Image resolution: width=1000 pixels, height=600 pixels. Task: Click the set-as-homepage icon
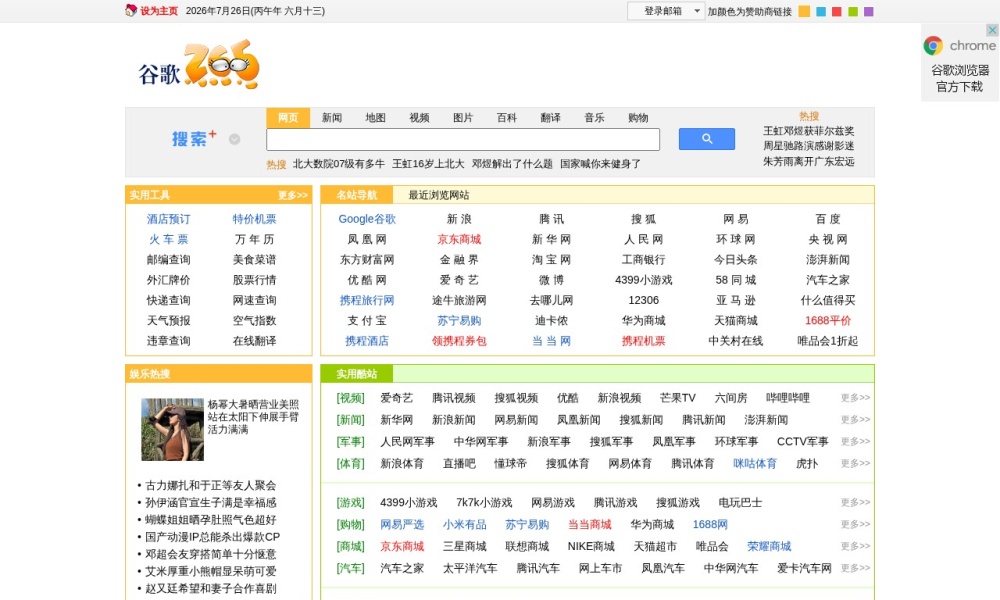(131, 10)
